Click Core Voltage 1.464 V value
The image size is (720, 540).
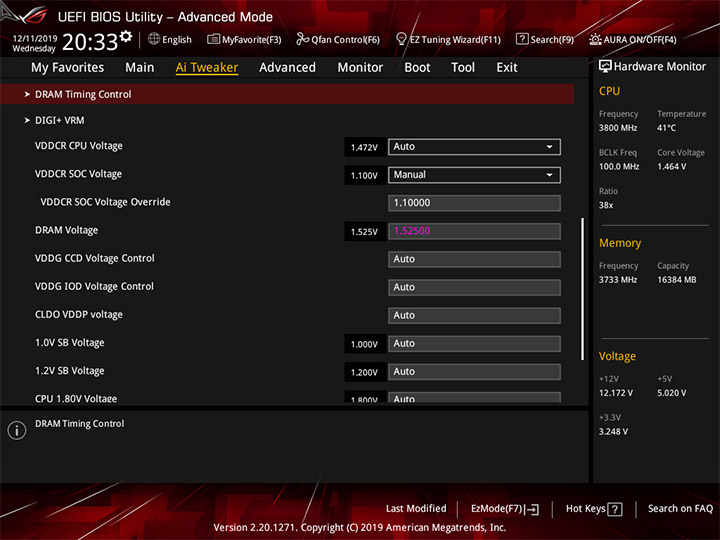[x=672, y=167]
